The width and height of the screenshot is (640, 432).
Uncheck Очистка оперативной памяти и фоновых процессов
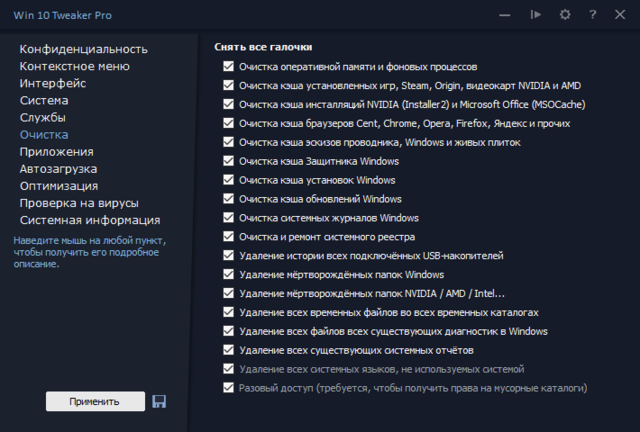[229, 66]
